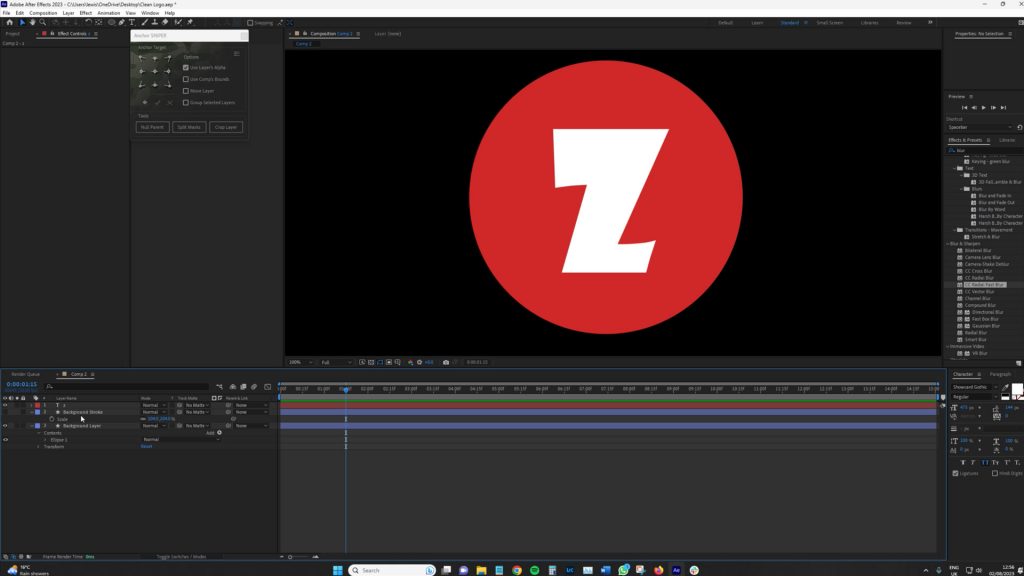Viewport: 1024px width, 576px height.
Task: Open the graph editor icon in the timeline
Action: 267,387
